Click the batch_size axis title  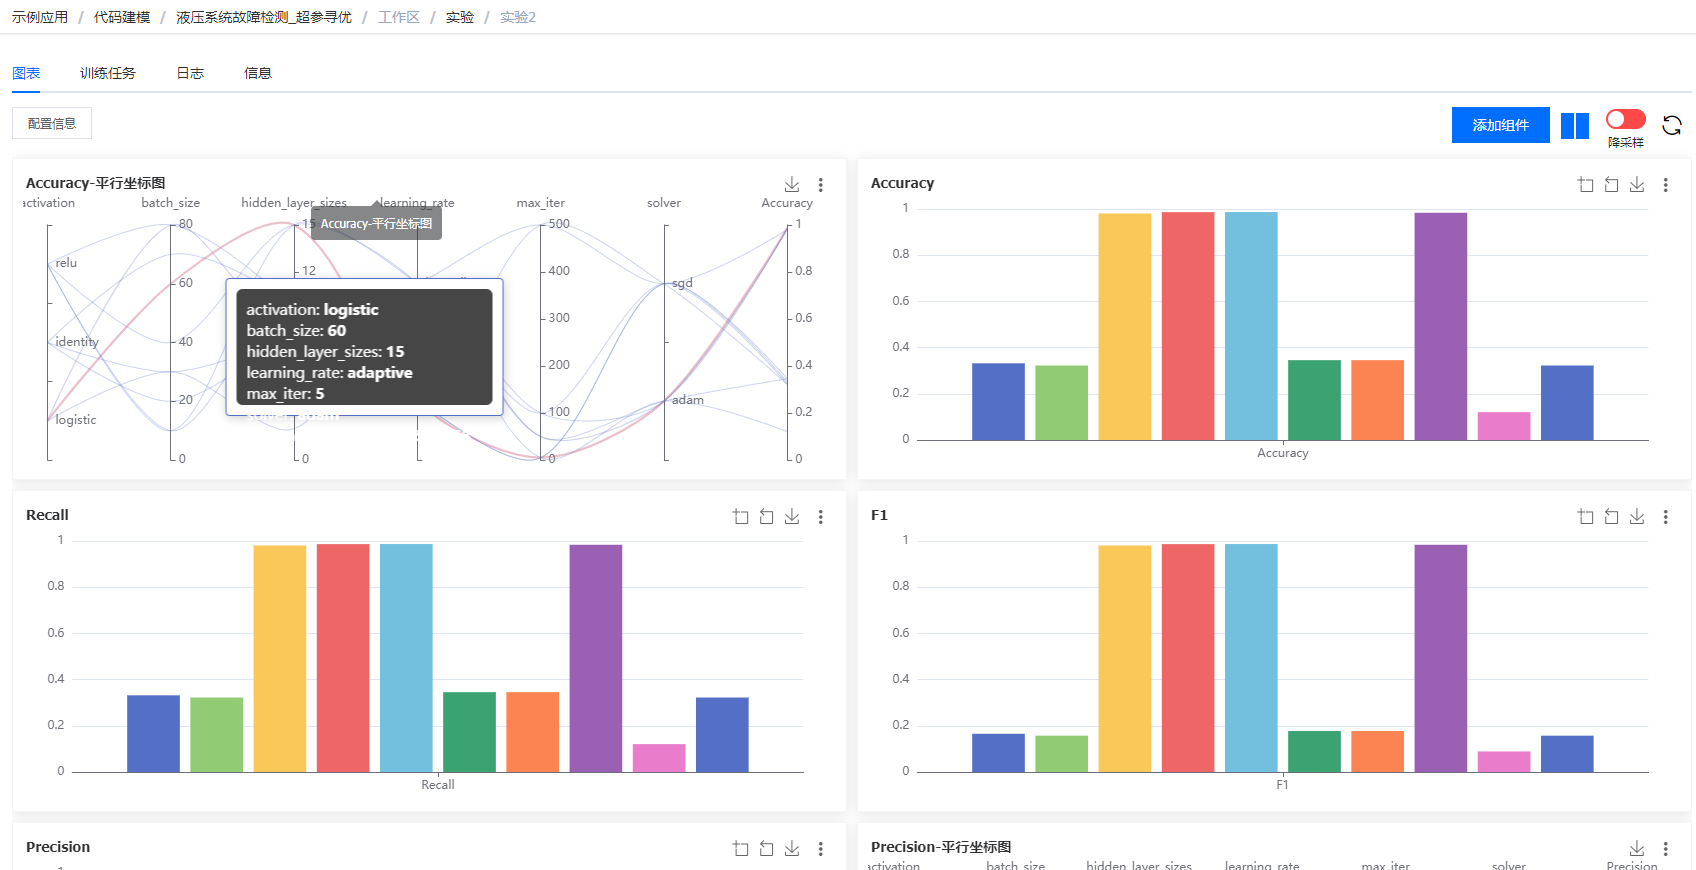170,203
